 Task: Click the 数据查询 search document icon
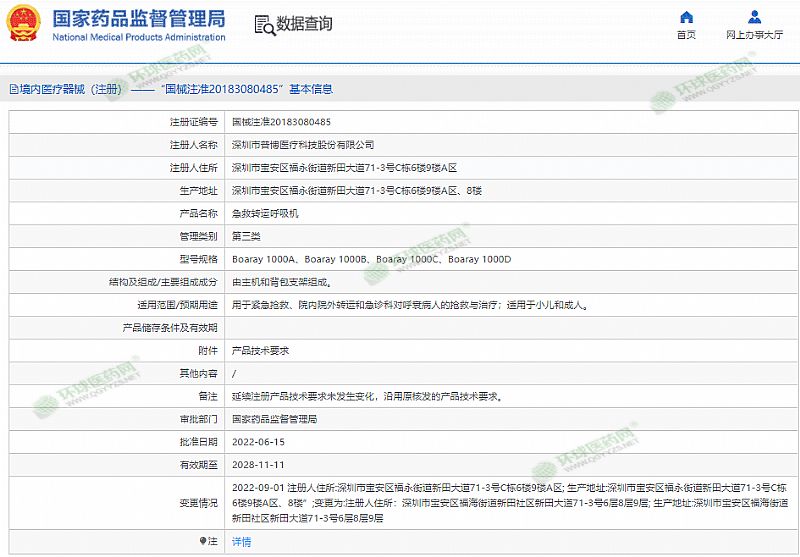[x=262, y=24]
